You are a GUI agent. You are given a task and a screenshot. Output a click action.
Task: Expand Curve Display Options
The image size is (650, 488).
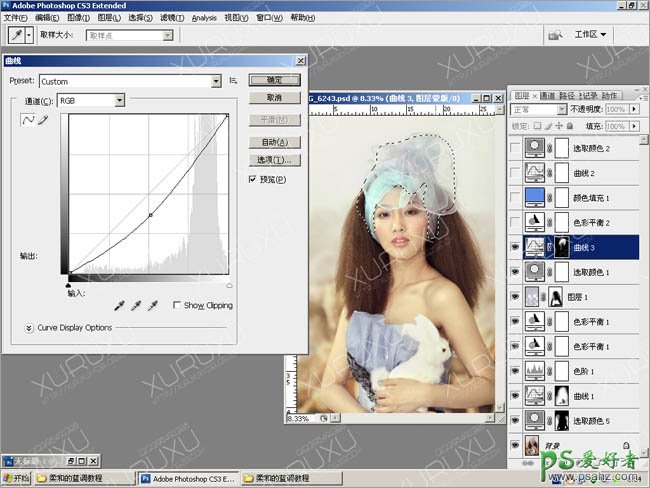(28, 327)
